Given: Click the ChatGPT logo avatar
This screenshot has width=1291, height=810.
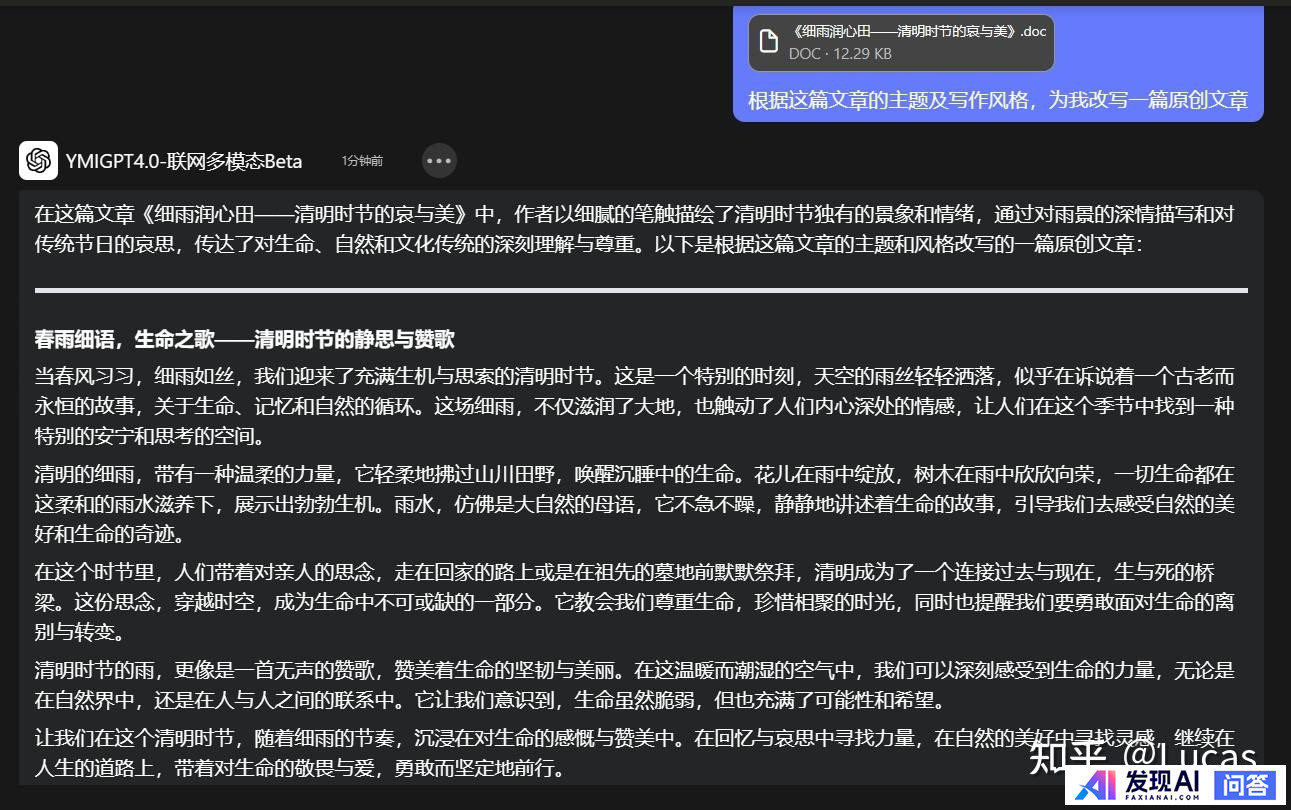Looking at the screenshot, I should tap(38, 160).
